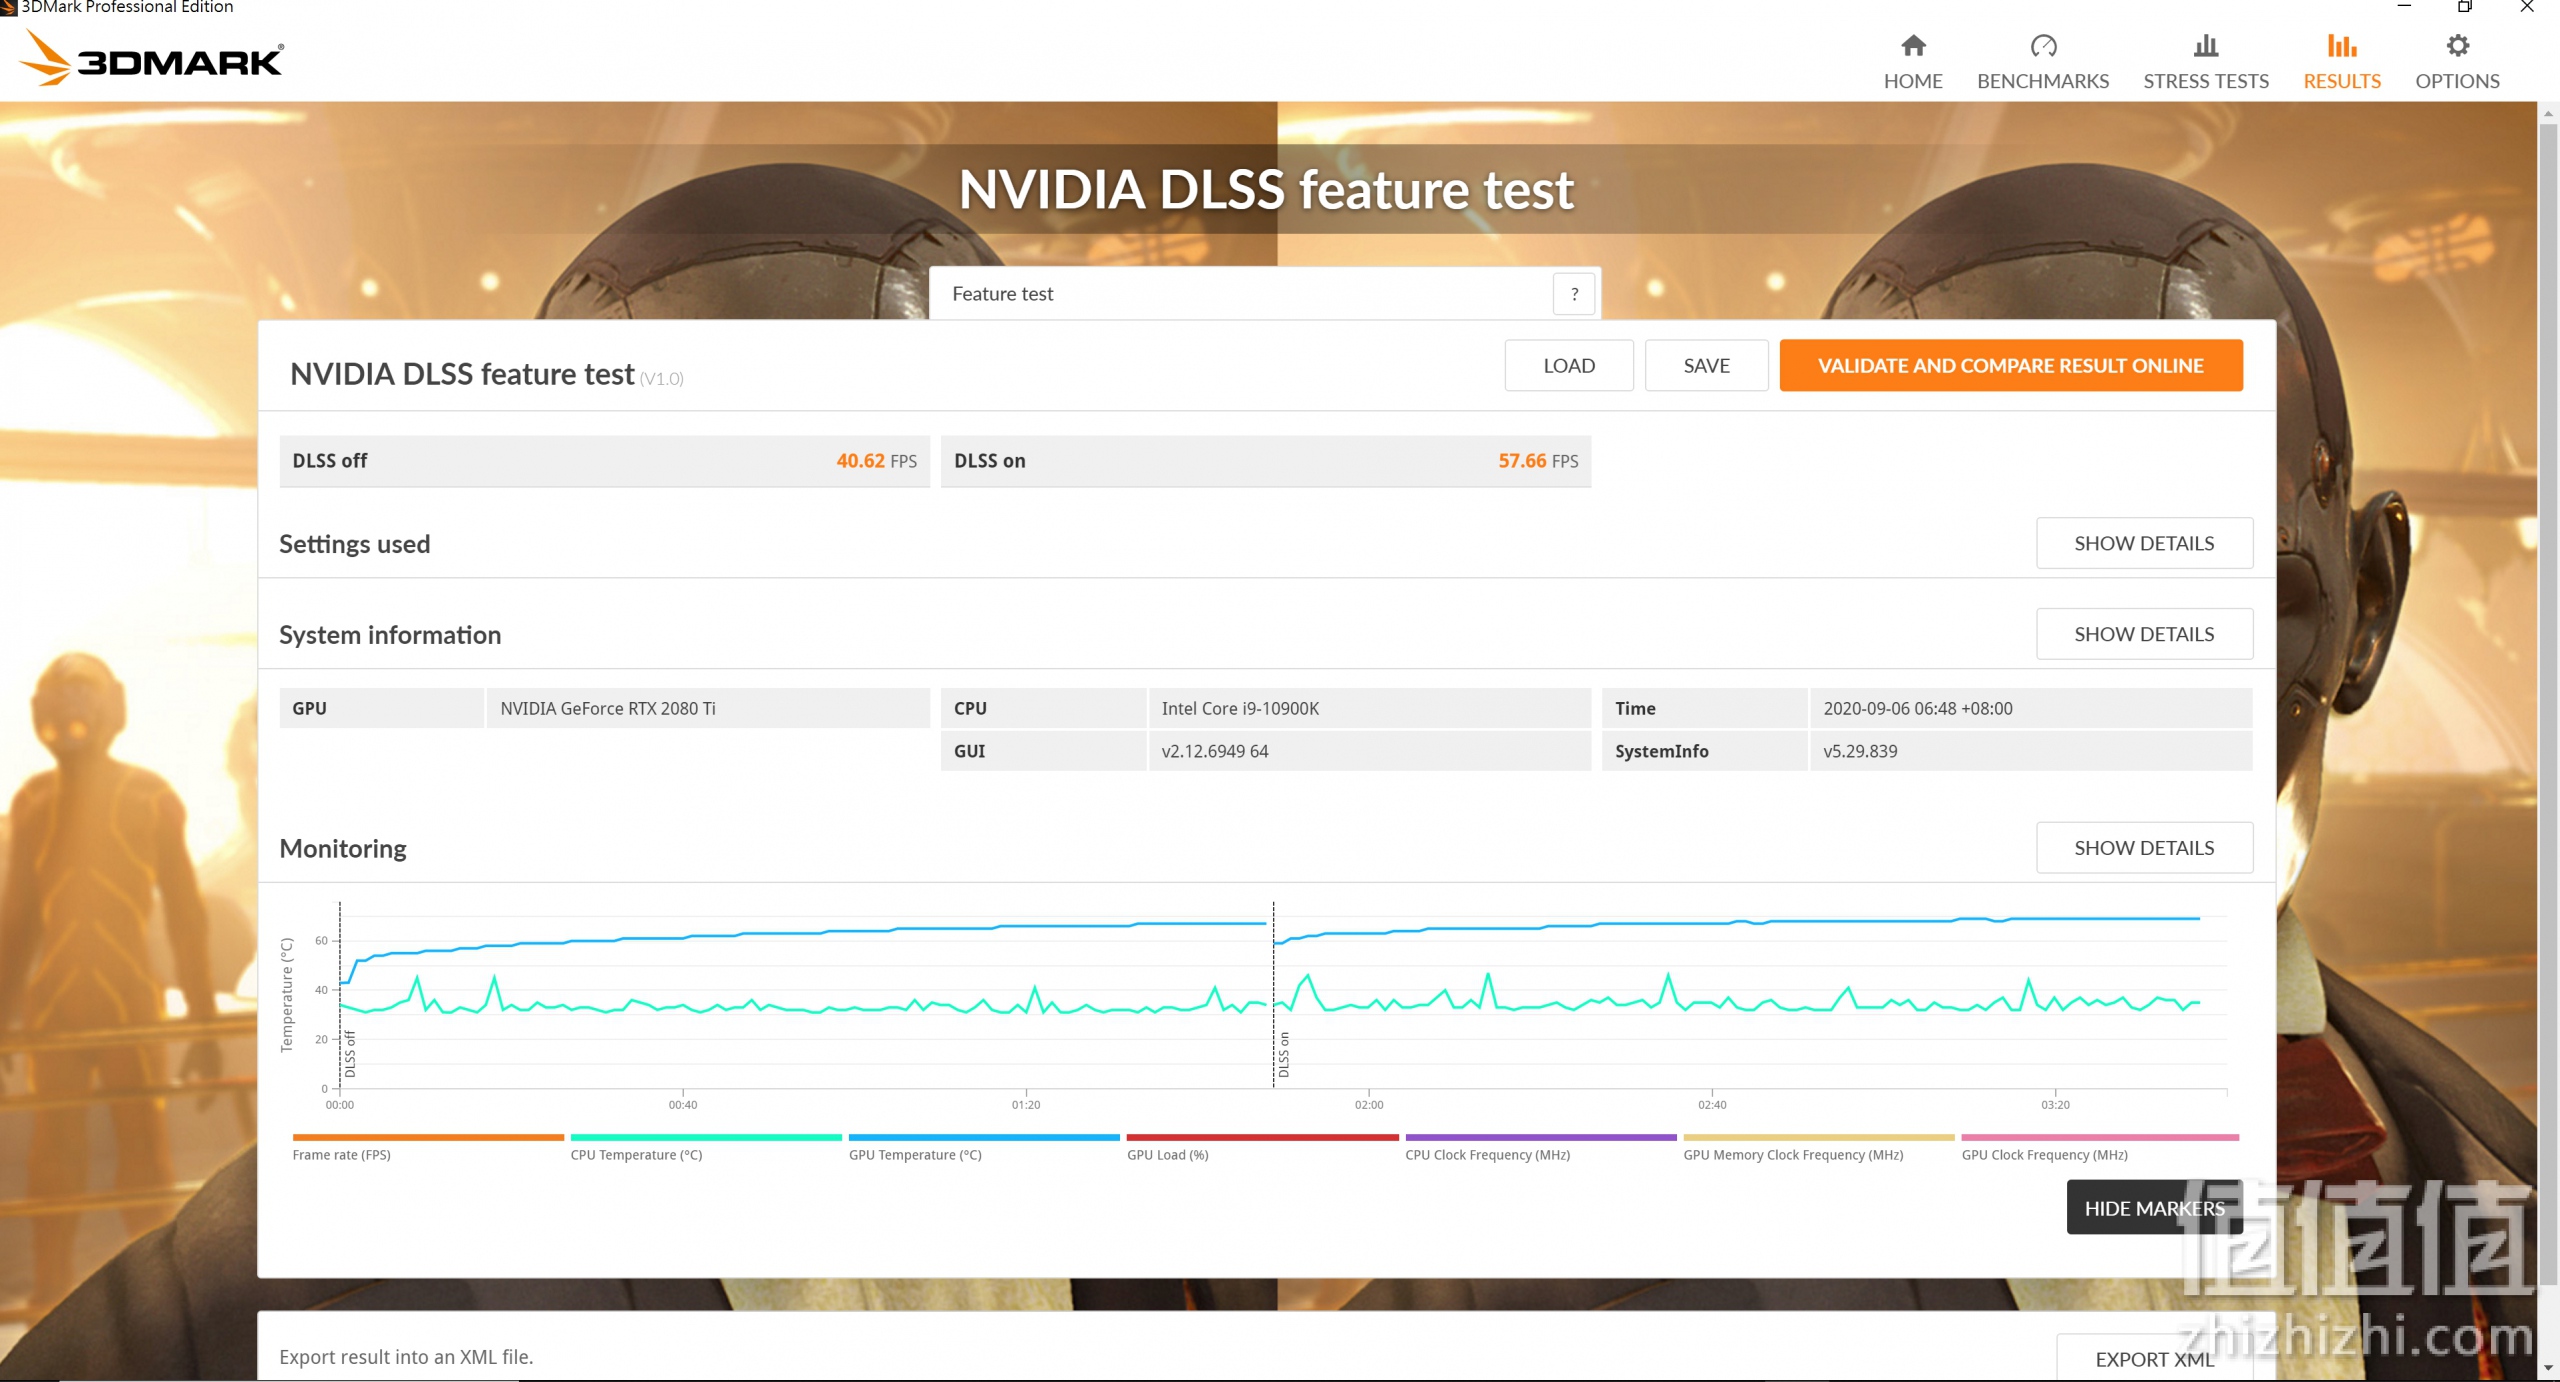Click the HIDE MARKERS button
Viewport: 2560px width, 1382px height.
click(2154, 1208)
